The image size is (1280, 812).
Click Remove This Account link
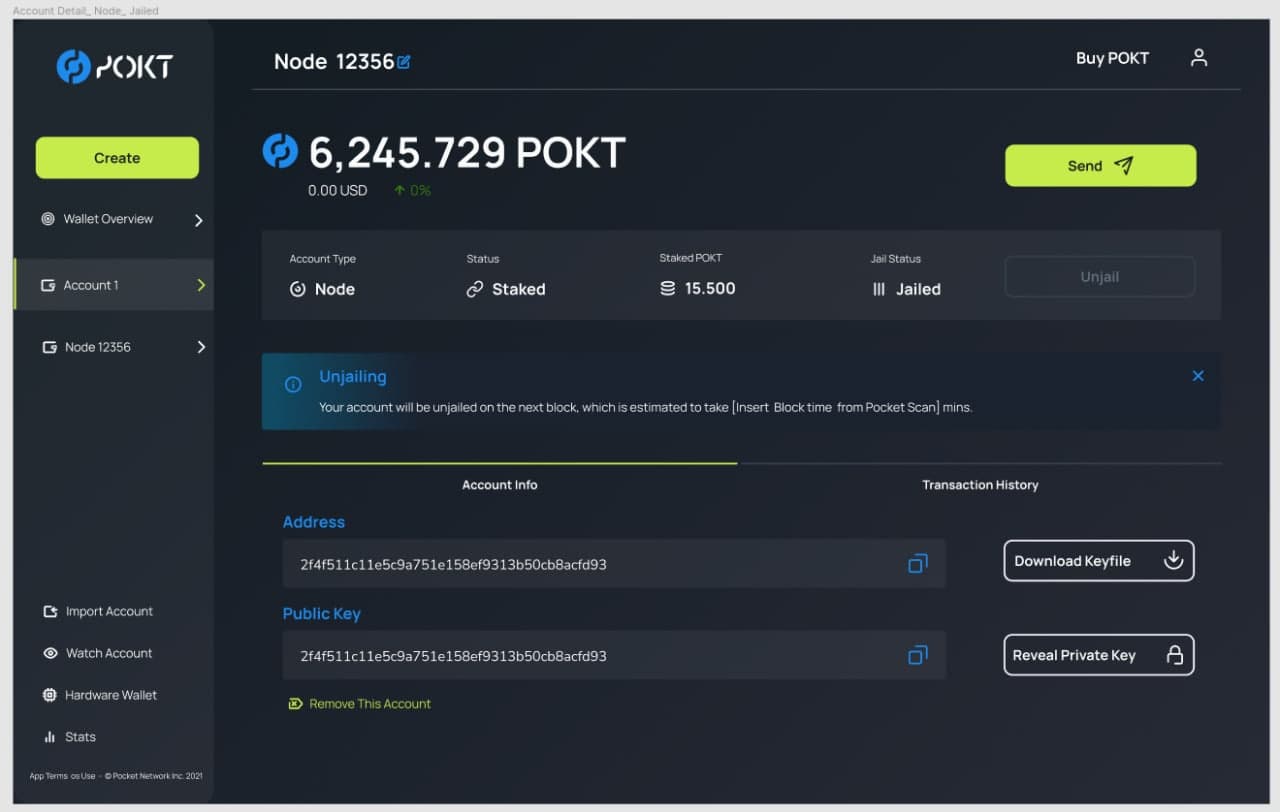click(370, 704)
